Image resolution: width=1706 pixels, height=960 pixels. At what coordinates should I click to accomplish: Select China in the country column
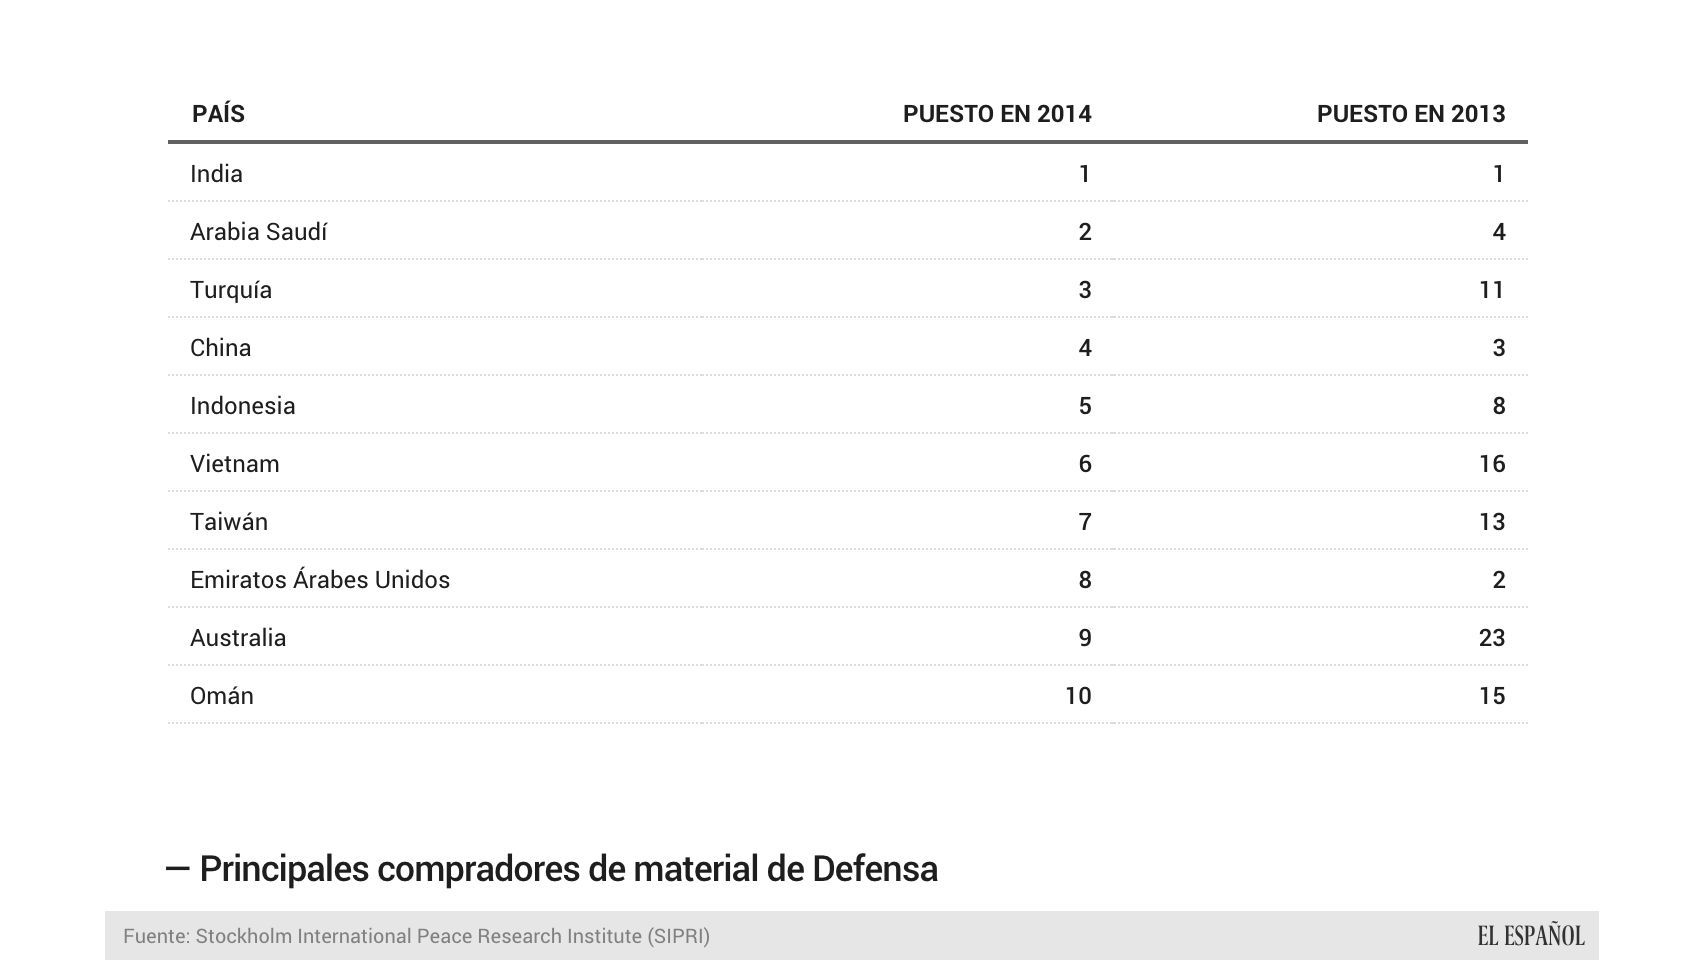pyautogui.click(x=220, y=348)
